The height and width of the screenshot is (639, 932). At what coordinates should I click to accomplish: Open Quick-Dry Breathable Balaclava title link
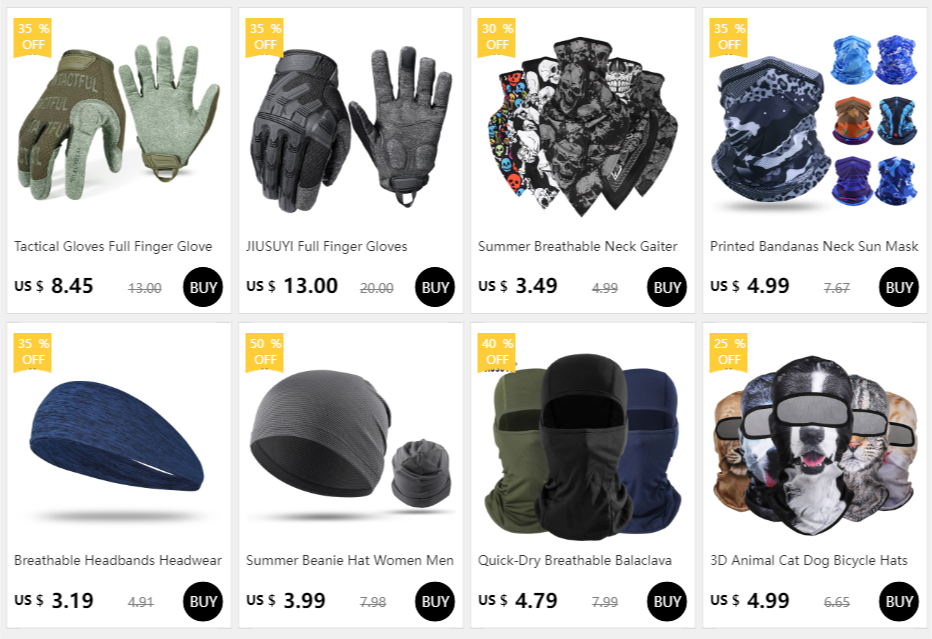(575, 561)
